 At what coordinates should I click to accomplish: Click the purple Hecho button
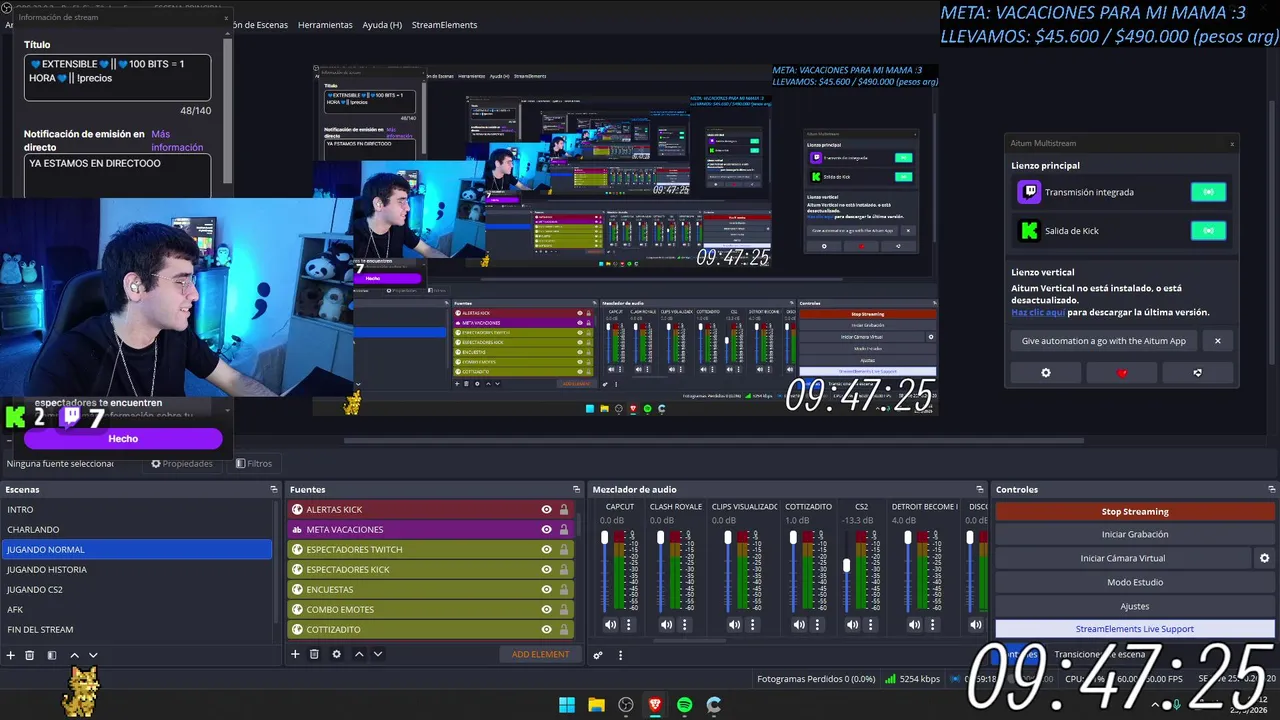point(123,438)
